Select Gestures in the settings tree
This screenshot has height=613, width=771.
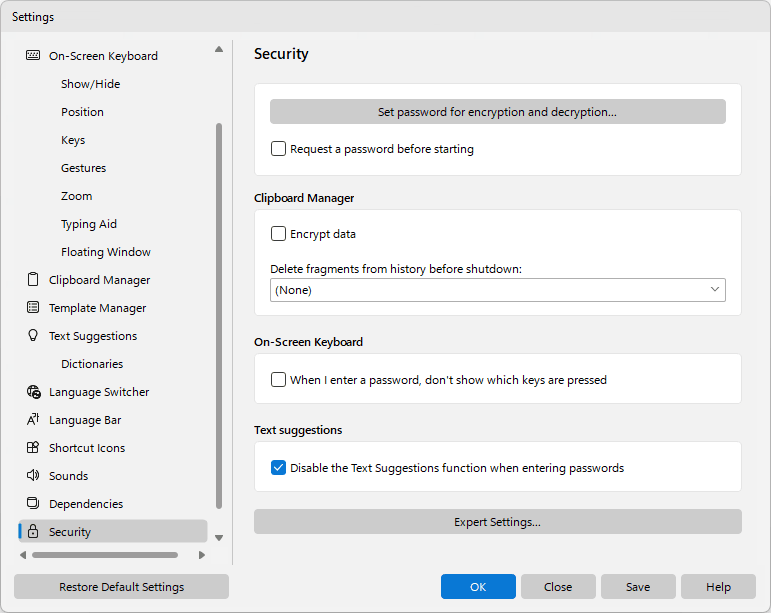coord(83,168)
